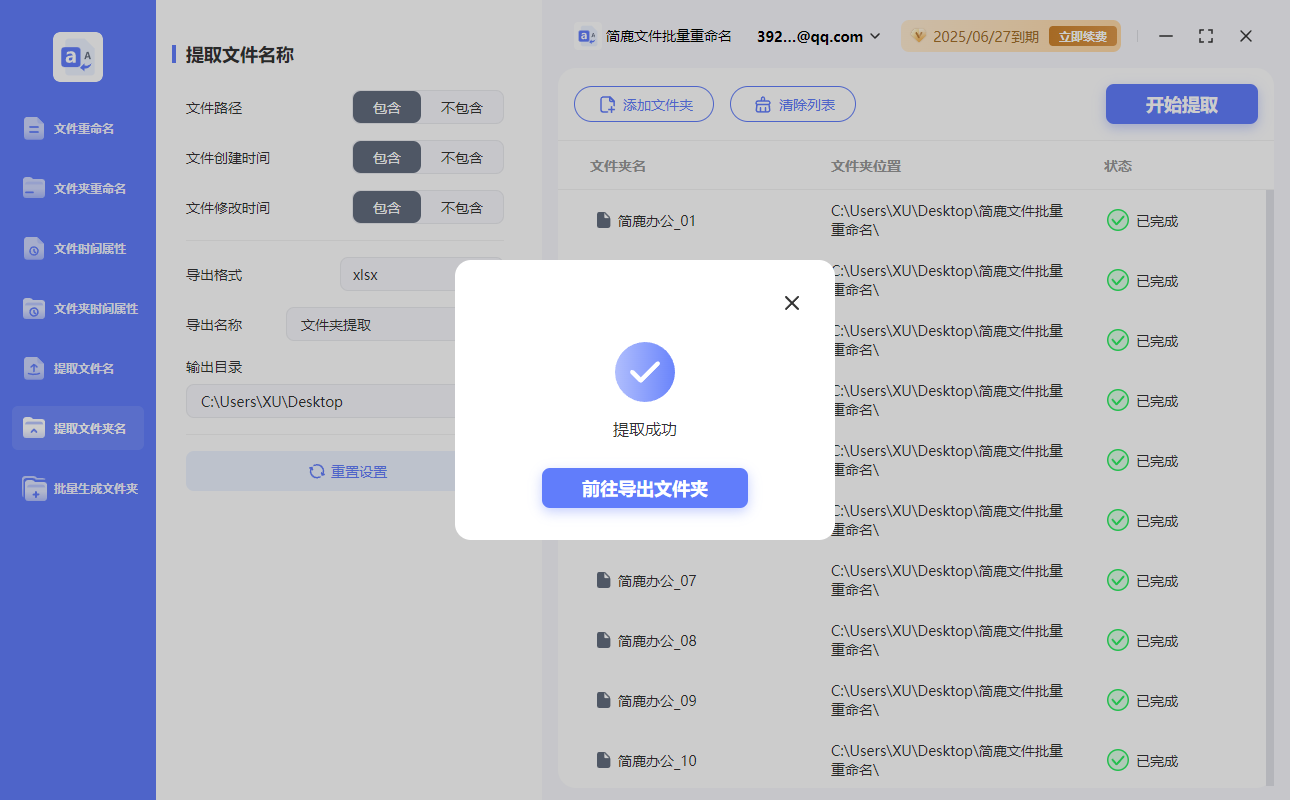This screenshot has height=800, width=1290.
Task: Open the 文件时间属性 tool
Action: click(77, 248)
